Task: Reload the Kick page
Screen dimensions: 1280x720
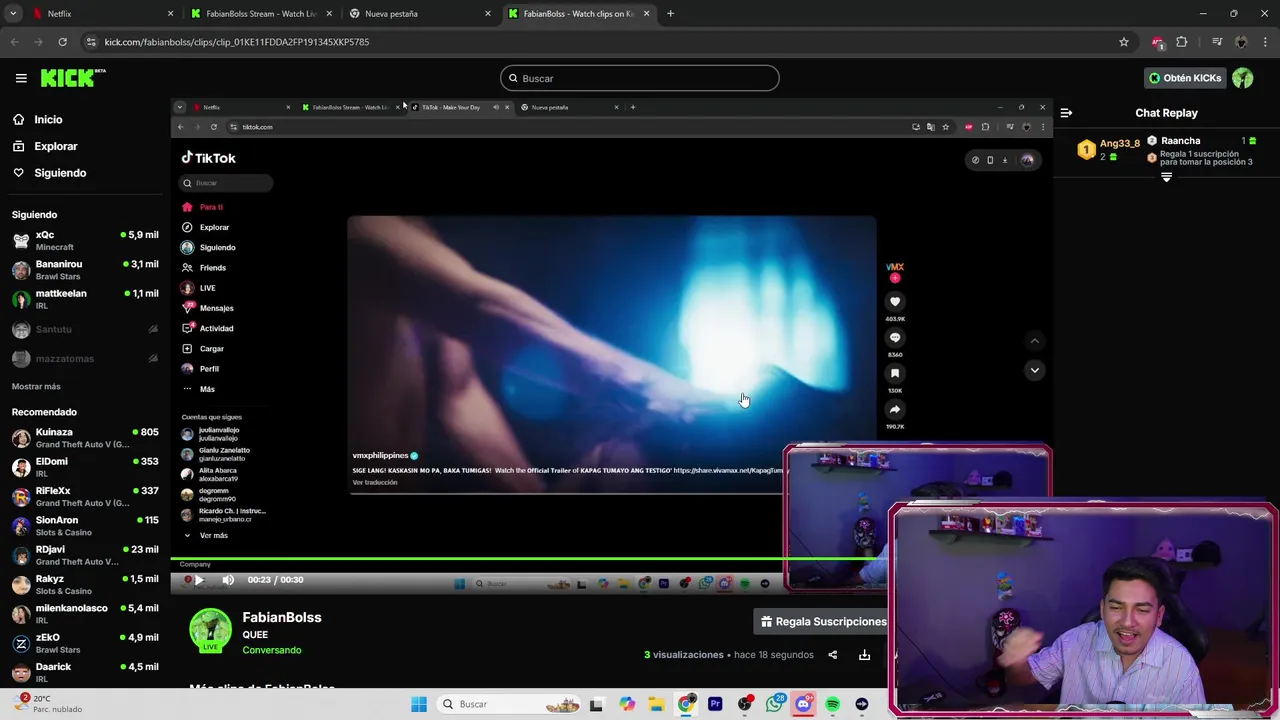Action: [x=62, y=42]
